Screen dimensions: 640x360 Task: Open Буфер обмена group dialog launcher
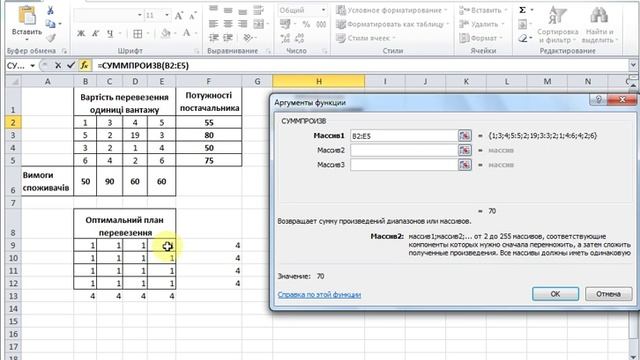[x=64, y=51]
